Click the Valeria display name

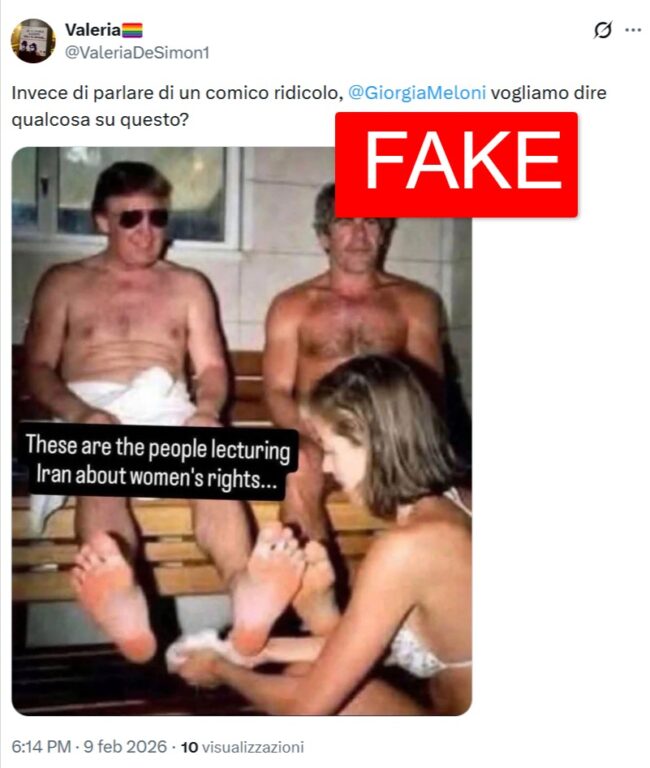[x=93, y=30]
